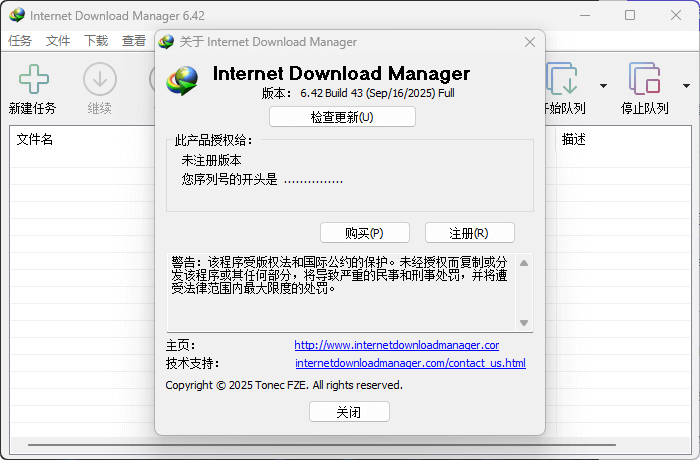
Task: Click warning text scroll up arrow
Action: pos(524,263)
